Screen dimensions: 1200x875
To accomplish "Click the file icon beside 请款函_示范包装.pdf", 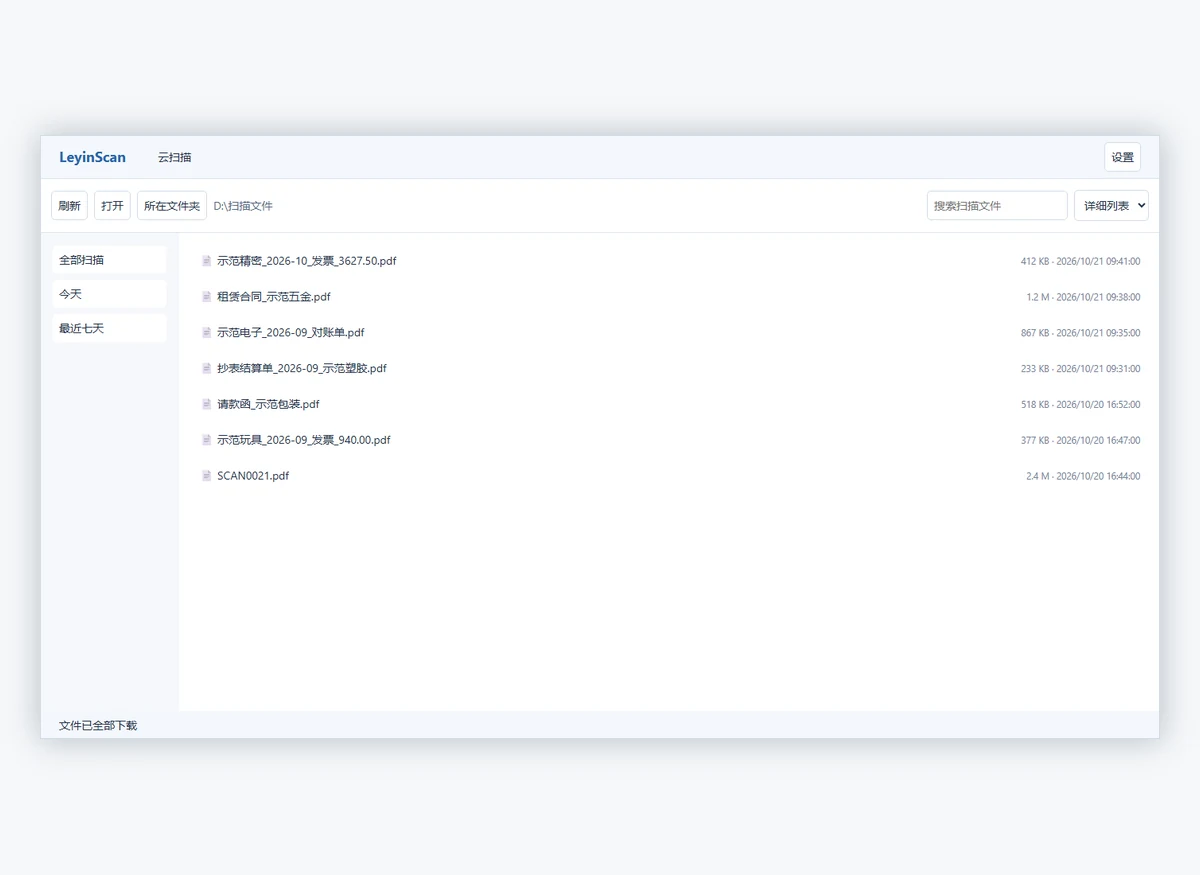I will [207, 404].
